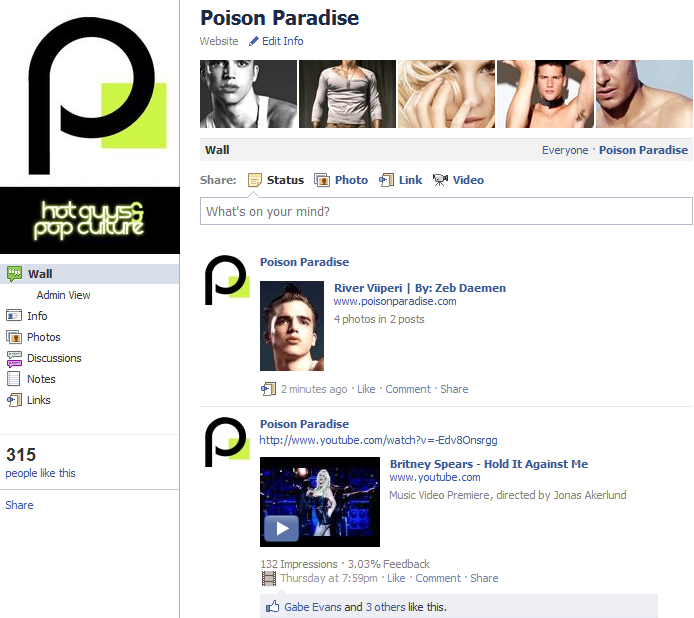The height and width of the screenshot is (618, 694).
Task: Open the Wall sidebar speech icon
Action: click(x=14, y=274)
